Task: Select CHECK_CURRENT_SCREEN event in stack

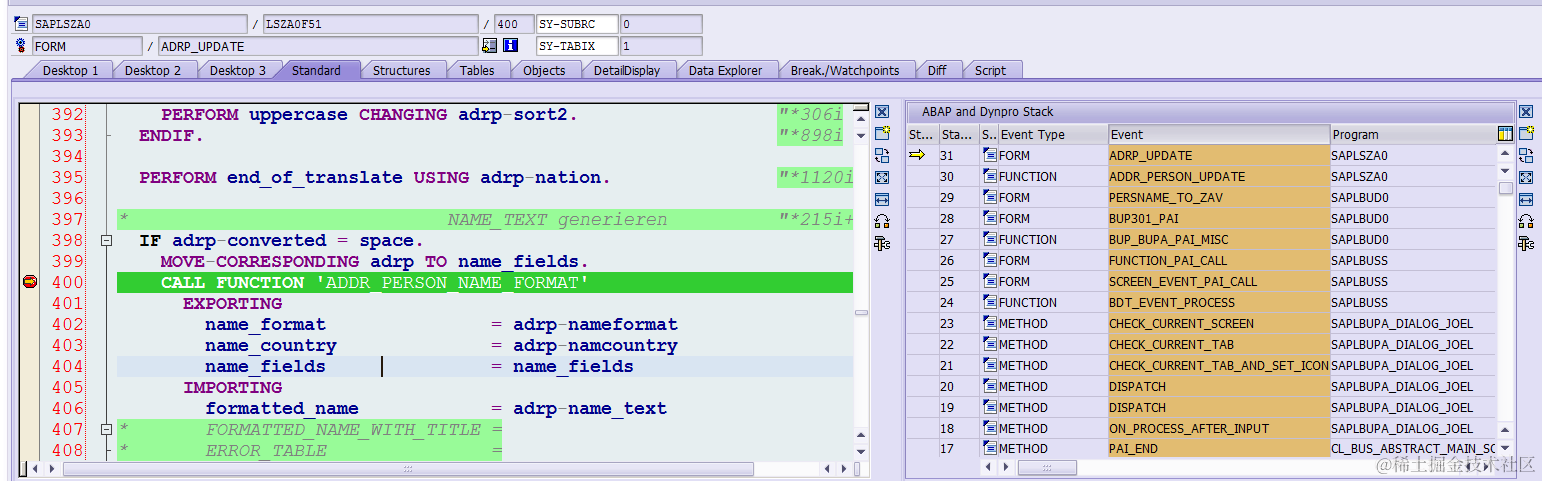Action: click(1219, 323)
